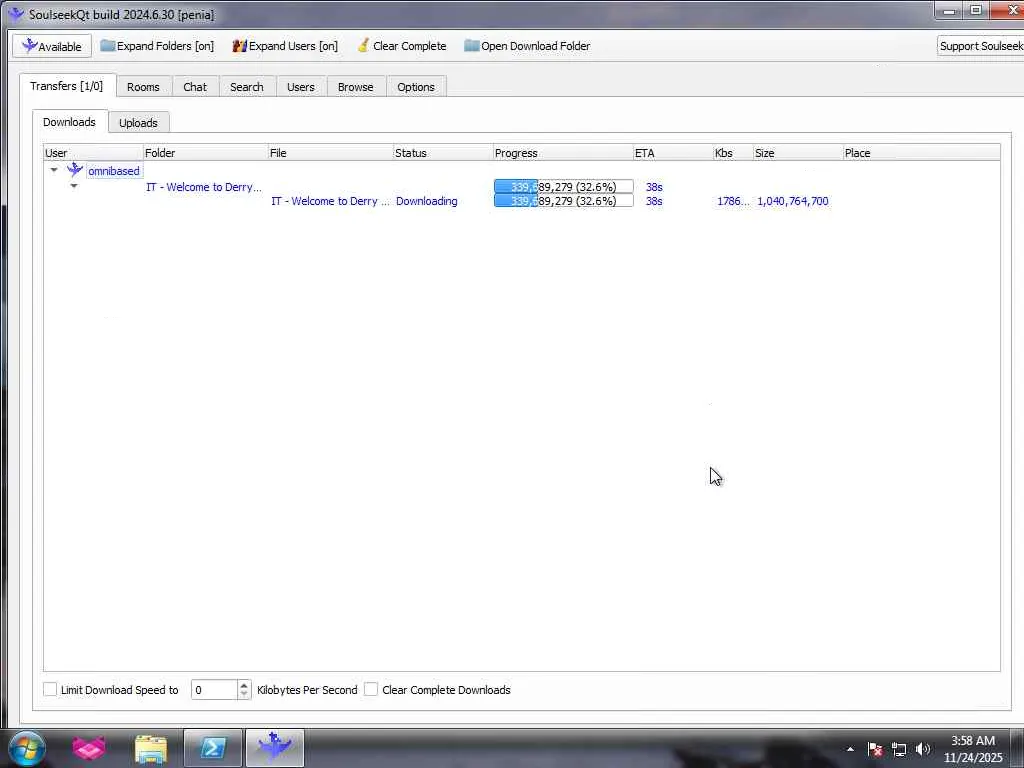Click the file size 1,040,764,700
Screen dimensions: 1024x768
(793, 201)
